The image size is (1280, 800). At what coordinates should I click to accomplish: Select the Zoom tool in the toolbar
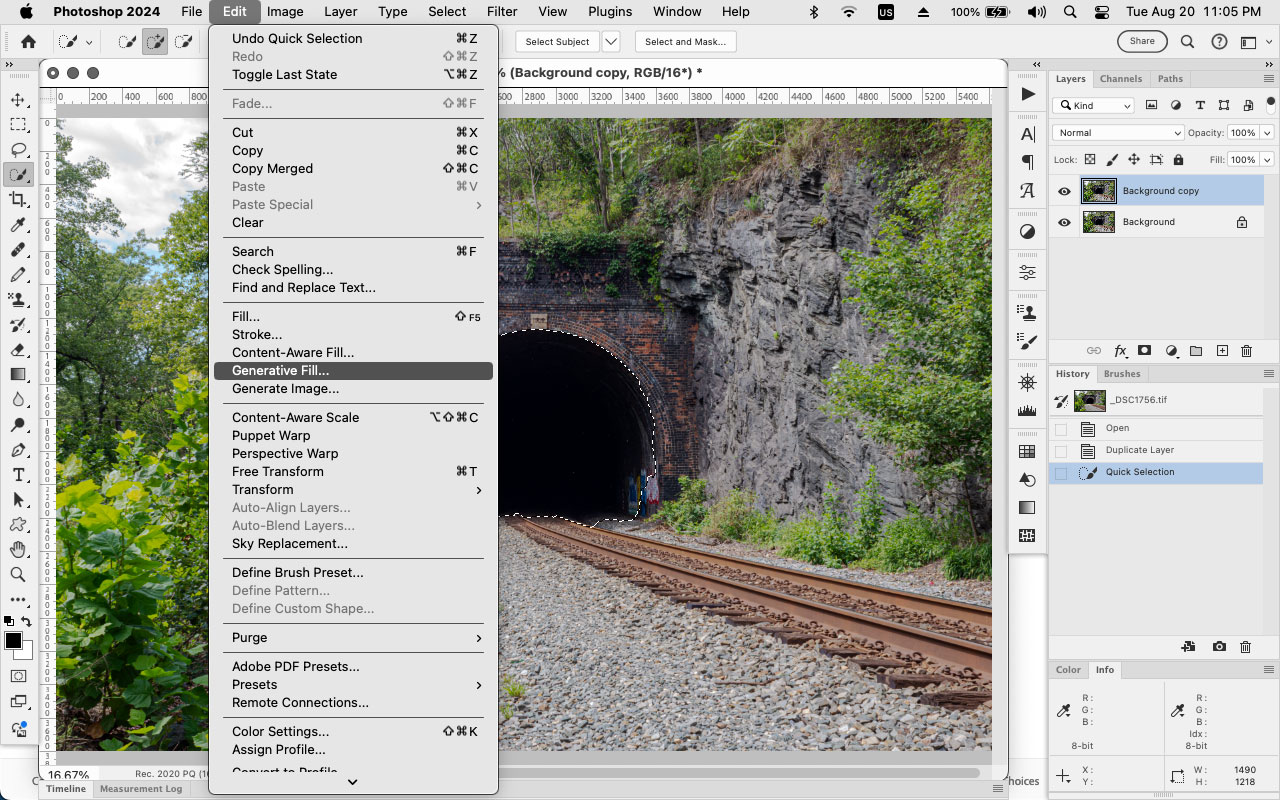[x=17, y=575]
